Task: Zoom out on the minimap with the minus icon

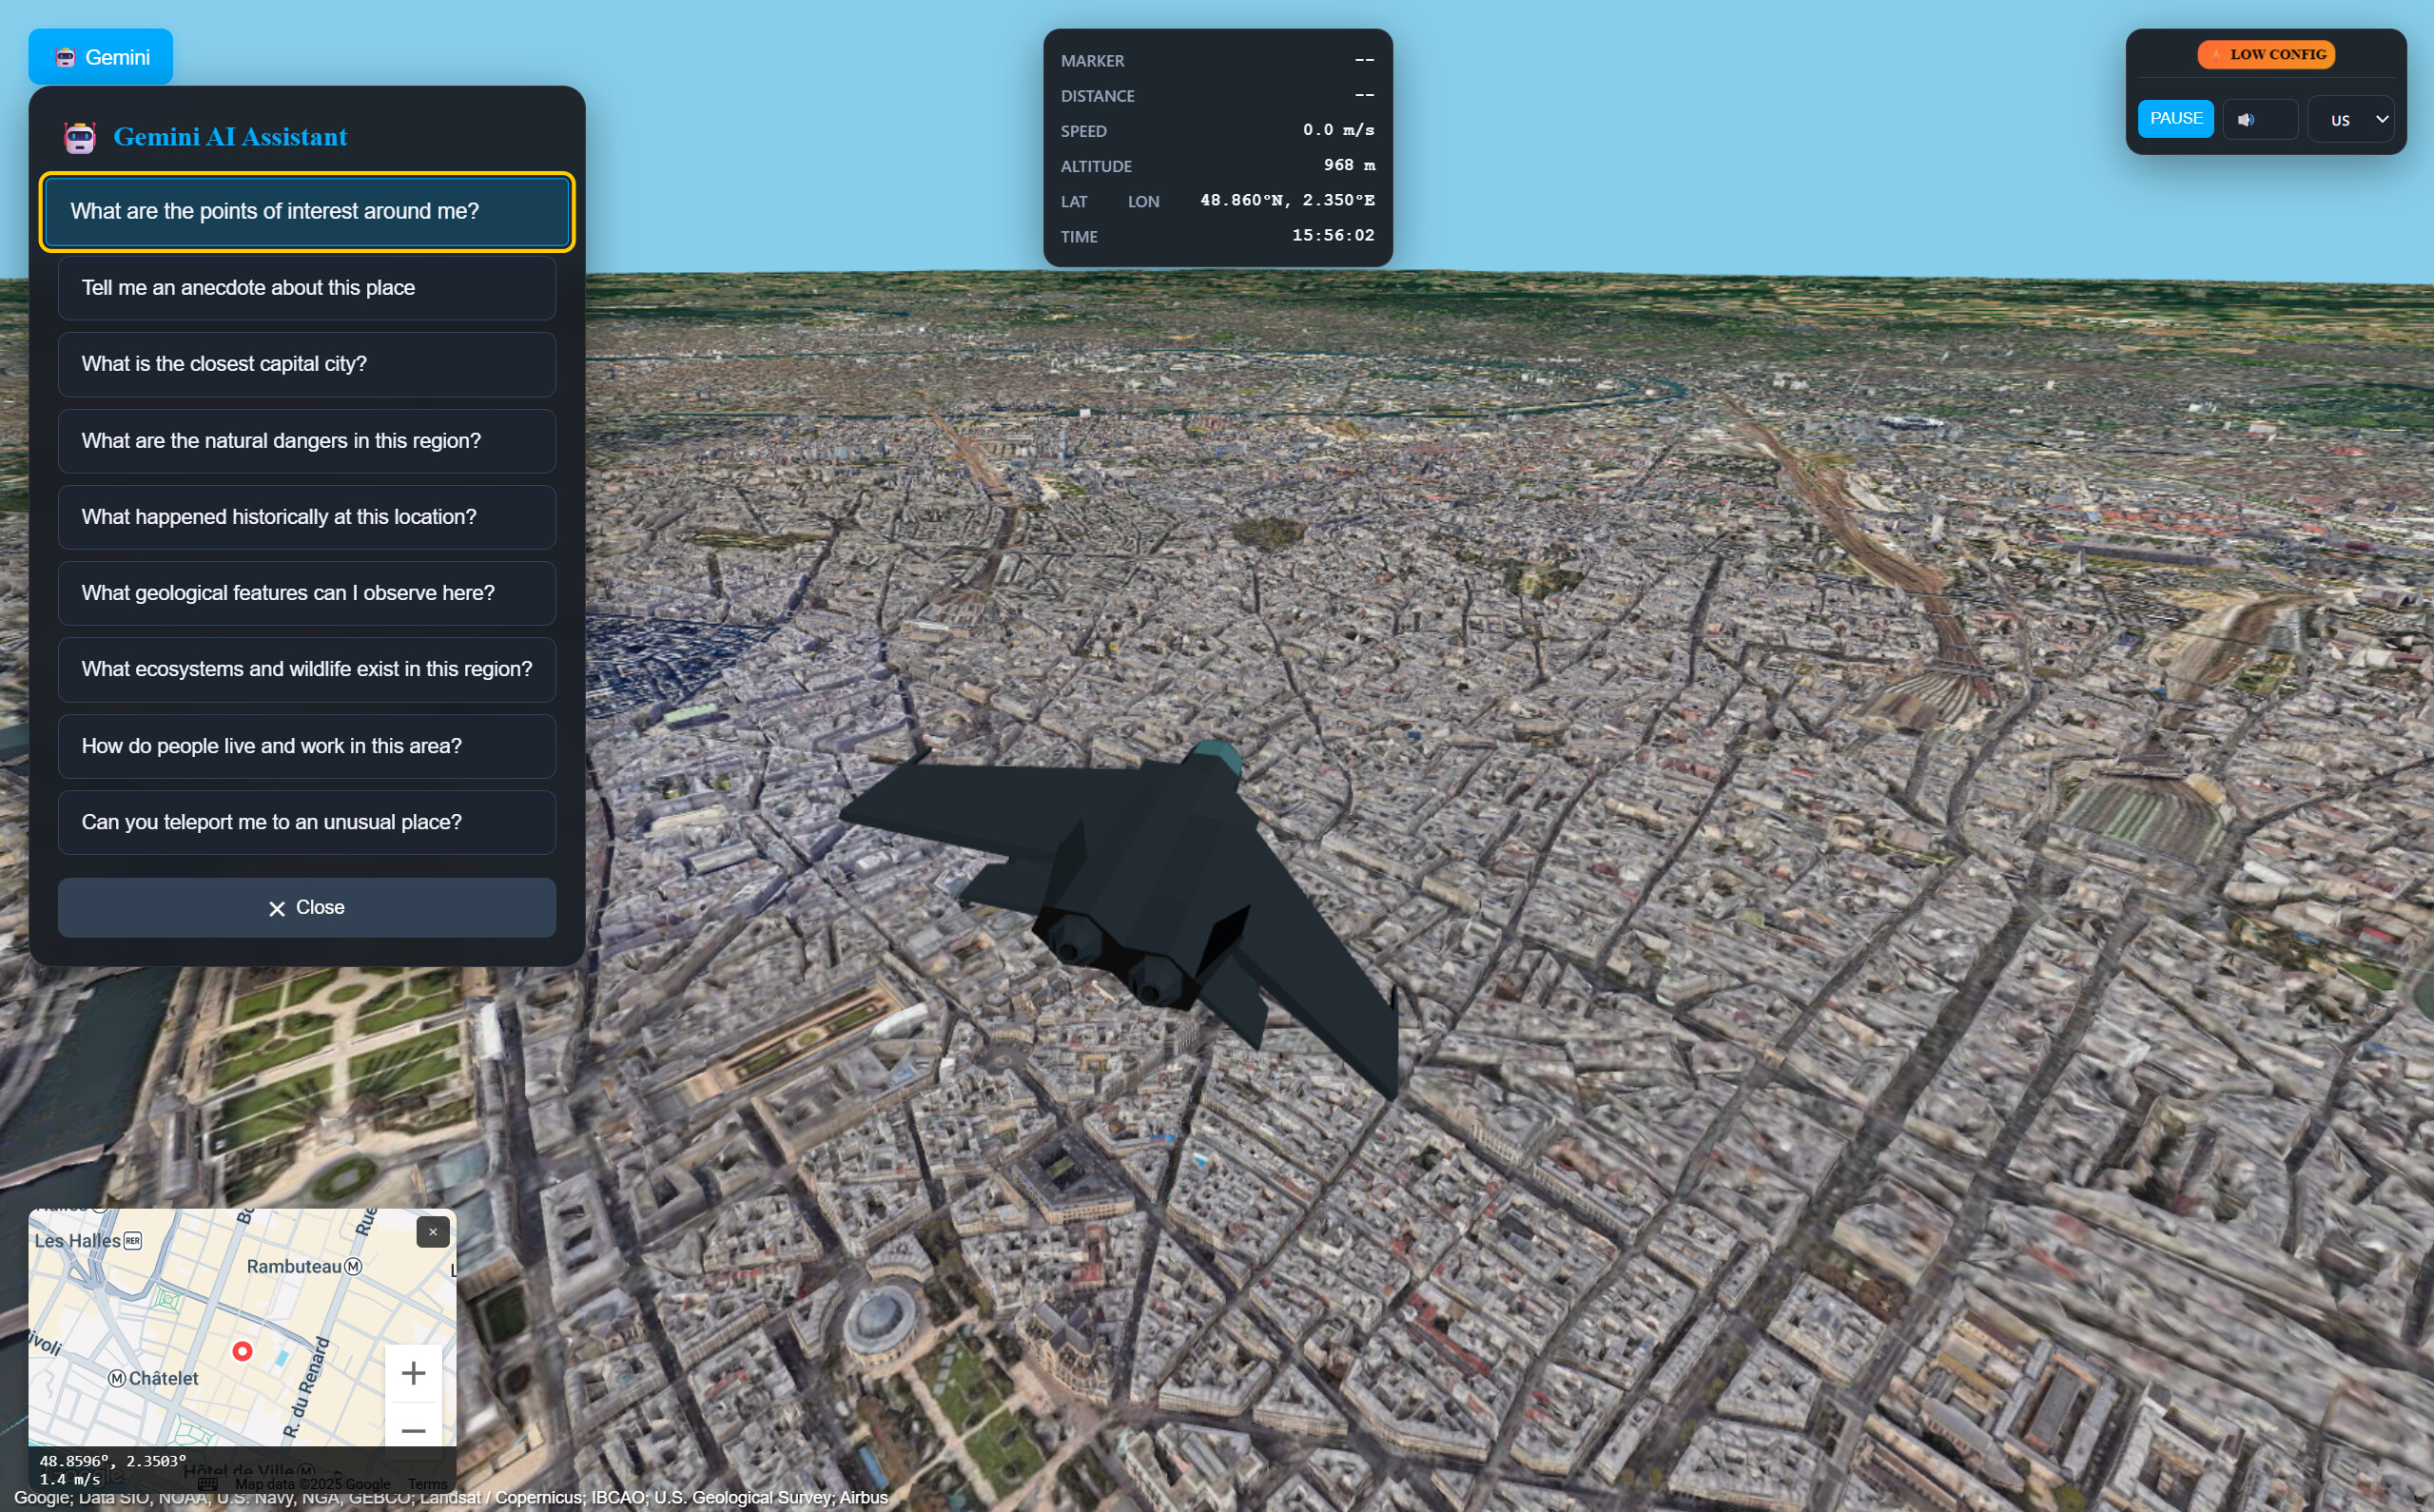Action: tap(413, 1431)
